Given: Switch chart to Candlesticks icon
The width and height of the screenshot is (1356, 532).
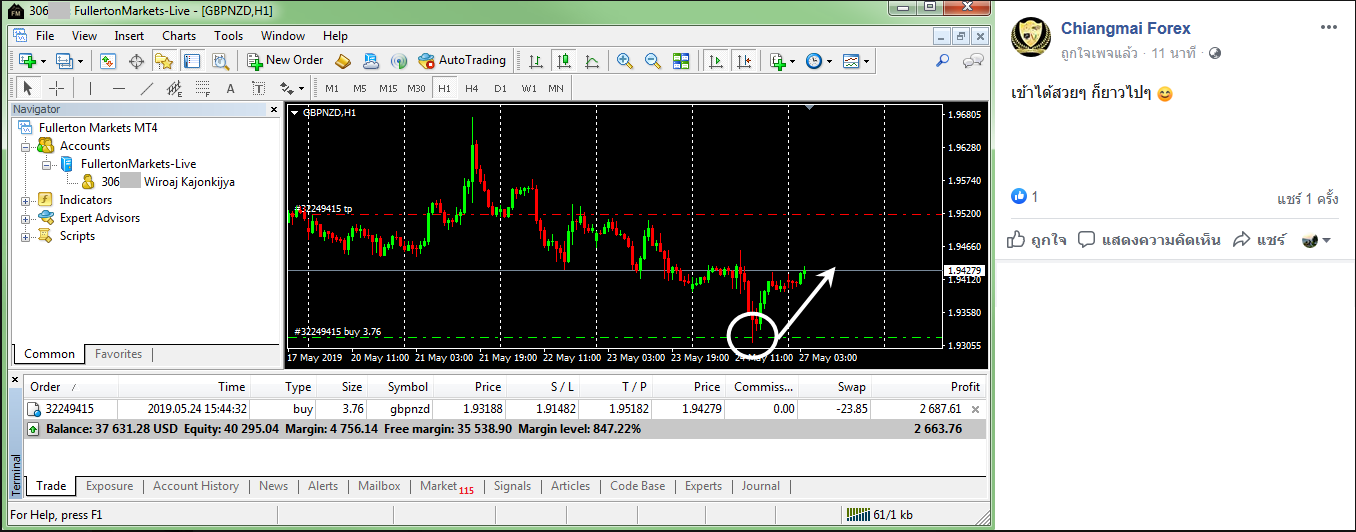Looking at the screenshot, I should (x=563, y=61).
